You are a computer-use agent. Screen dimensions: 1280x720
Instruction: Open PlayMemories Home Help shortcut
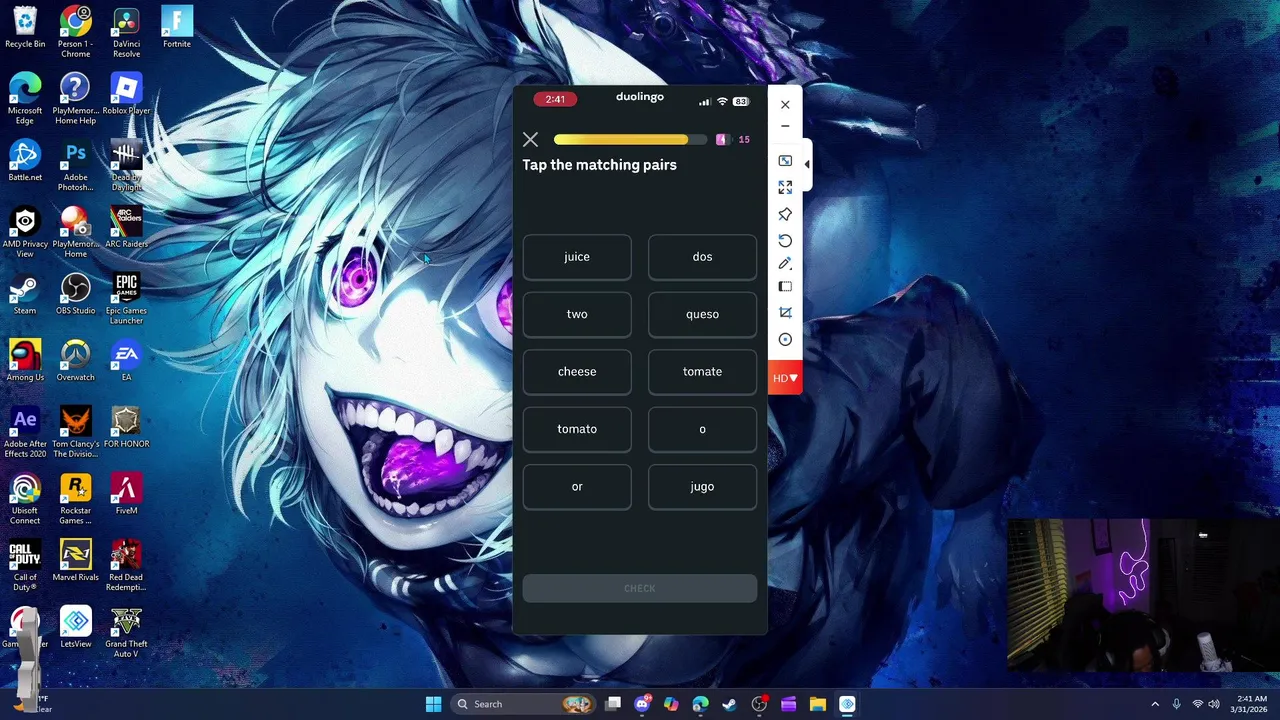click(x=75, y=99)
